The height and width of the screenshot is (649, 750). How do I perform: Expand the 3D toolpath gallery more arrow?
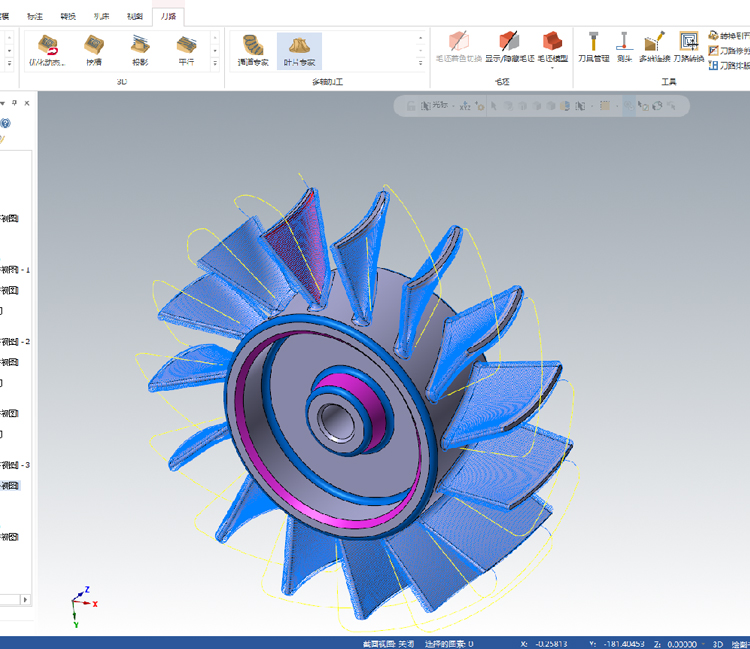coord(215,63)
